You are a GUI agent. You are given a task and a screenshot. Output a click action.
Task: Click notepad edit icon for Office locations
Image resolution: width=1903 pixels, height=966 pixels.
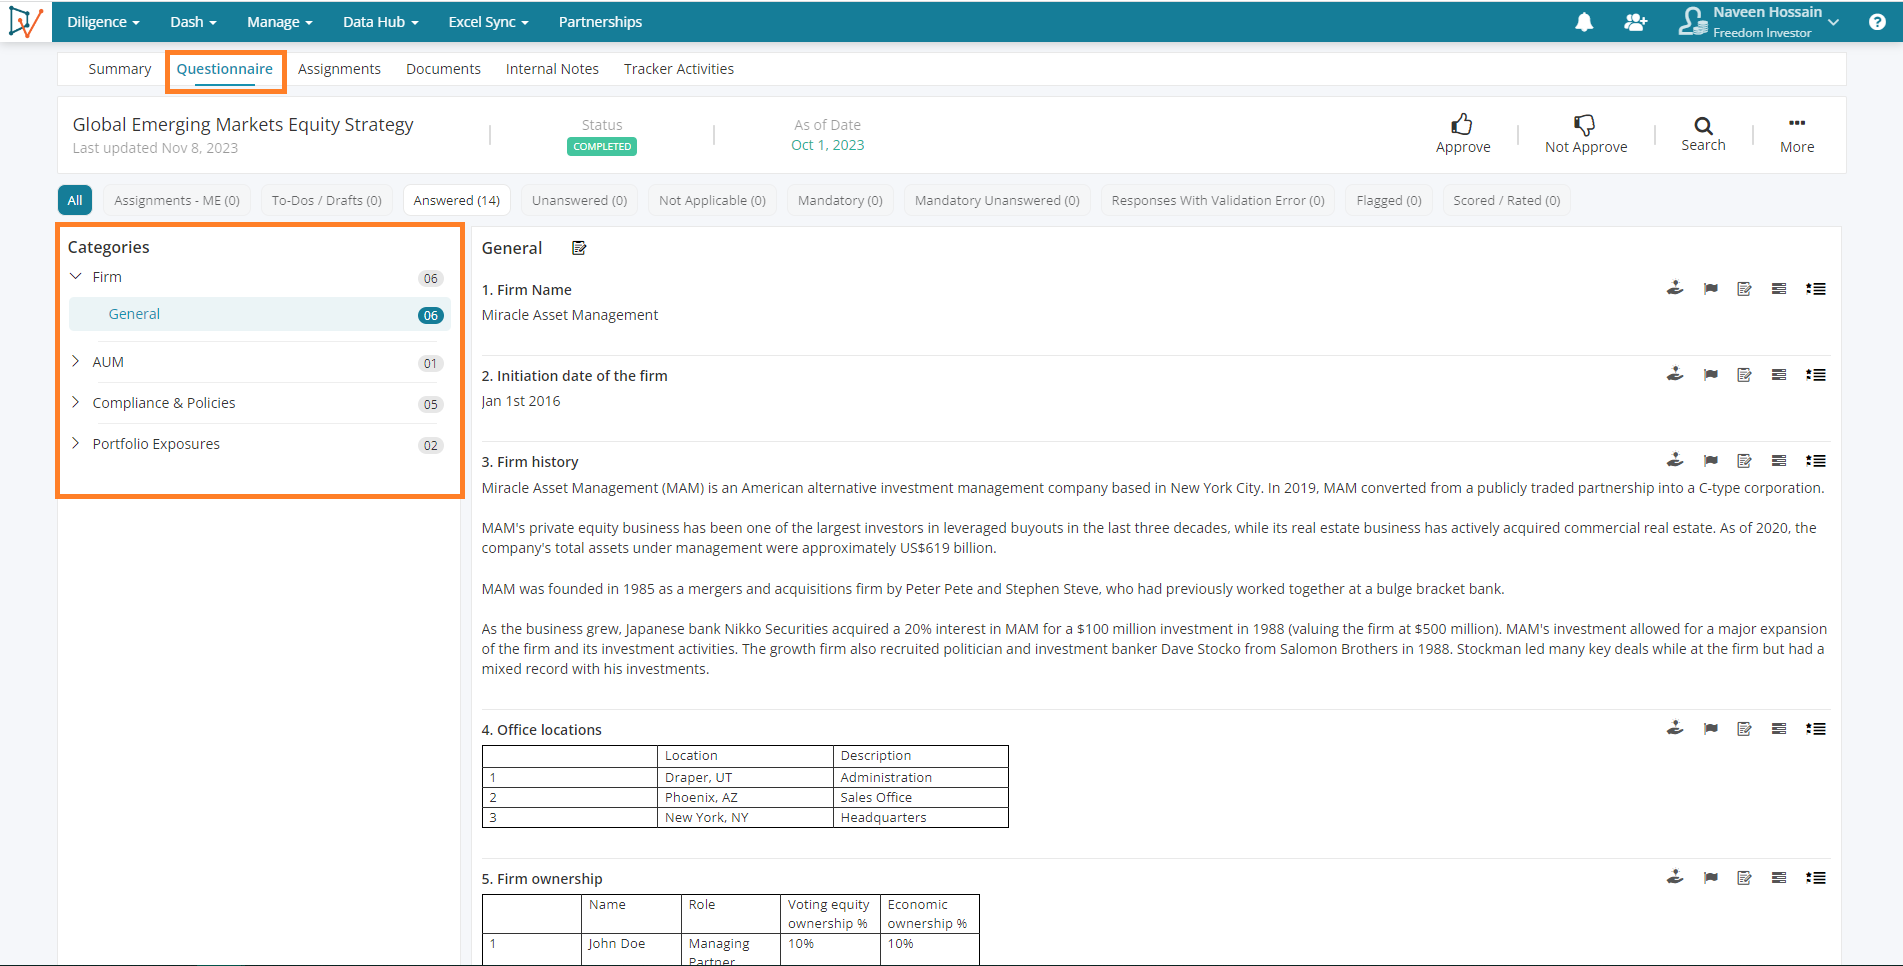tap(1744, 729)
